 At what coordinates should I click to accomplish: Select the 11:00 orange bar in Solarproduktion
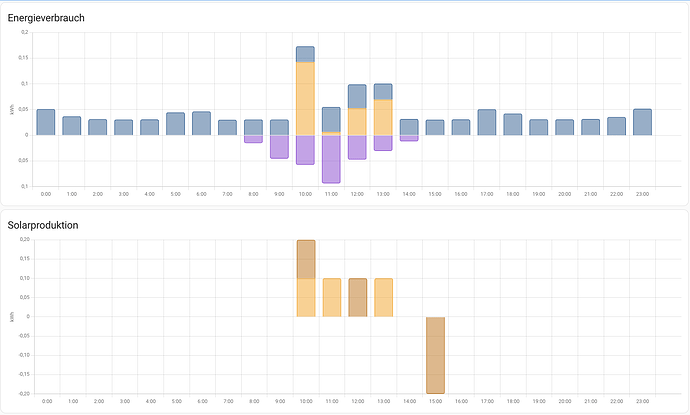[x=331, y=297]
